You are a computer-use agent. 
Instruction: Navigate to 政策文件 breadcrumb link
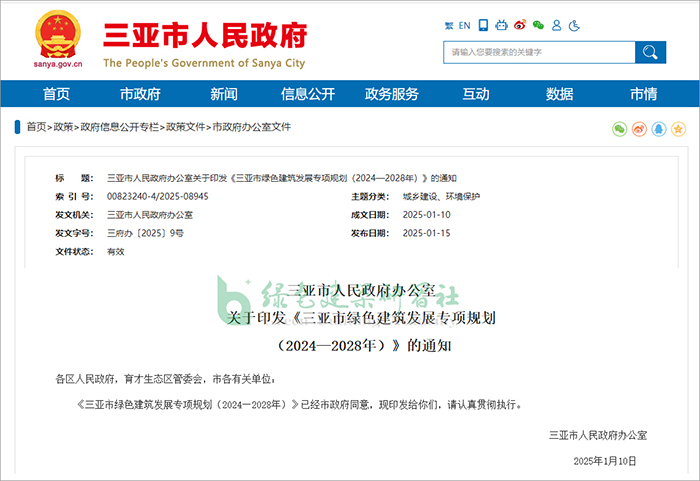point(185,128)
